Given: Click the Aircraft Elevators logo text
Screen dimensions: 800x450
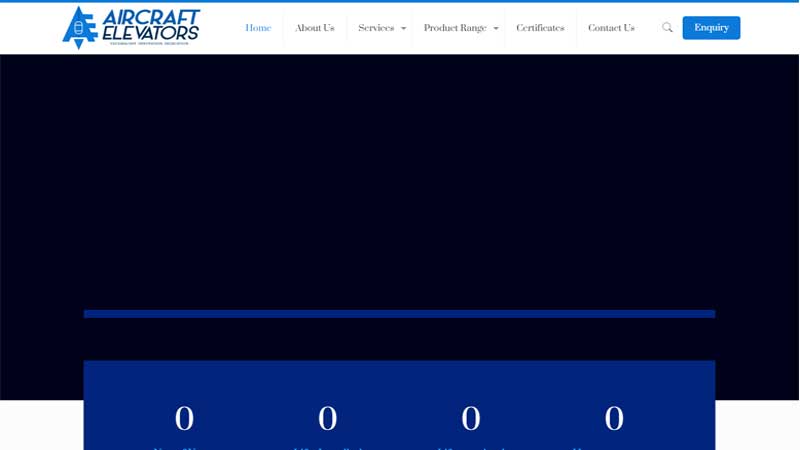Looking at the screenshot, I should point(150,24).
